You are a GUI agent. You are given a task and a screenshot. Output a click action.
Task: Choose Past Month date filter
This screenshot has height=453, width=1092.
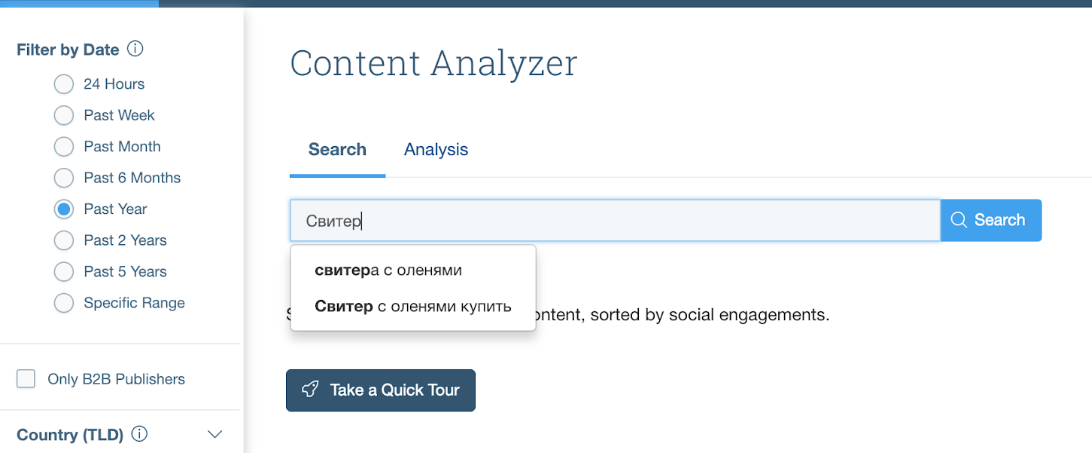64,146
